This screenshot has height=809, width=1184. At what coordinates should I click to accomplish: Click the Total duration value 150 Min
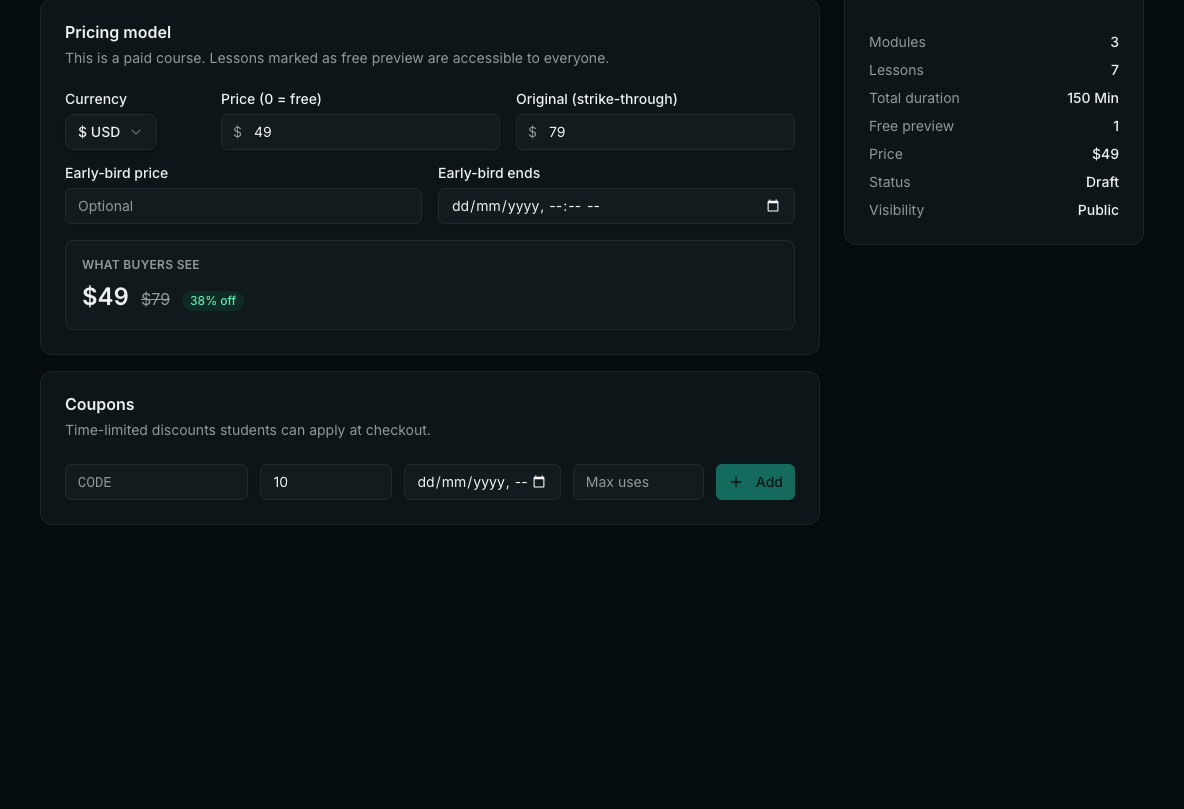coord(1093,98)
